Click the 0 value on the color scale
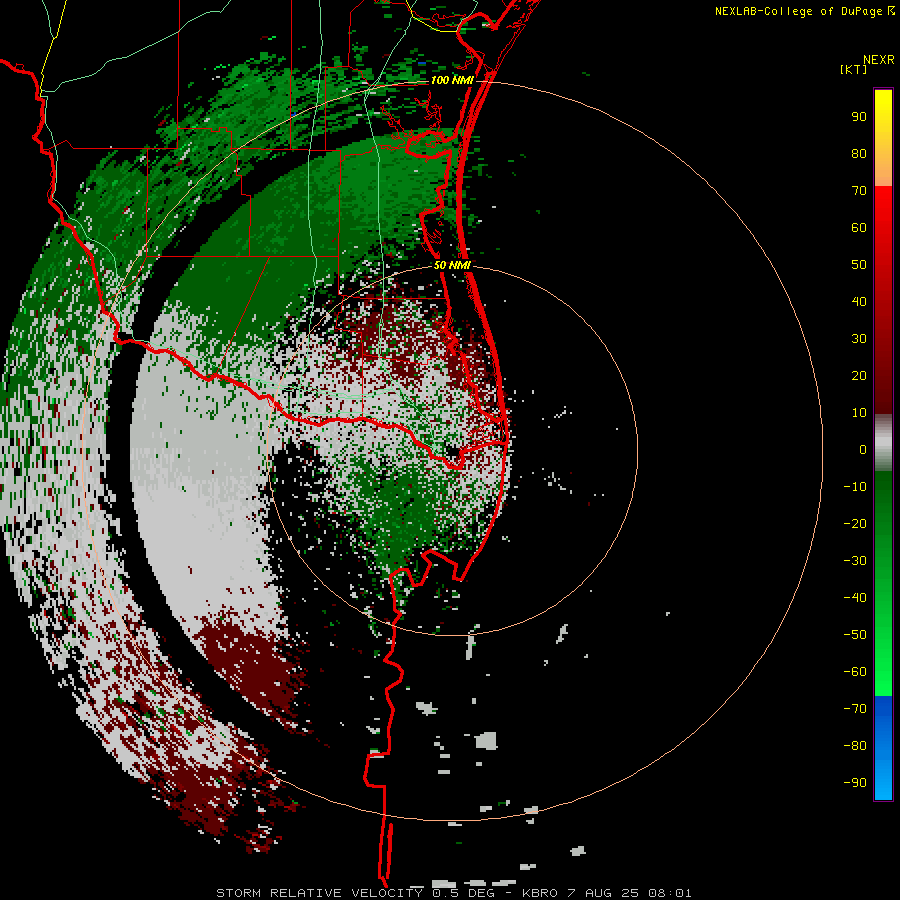900x900 pixels. click(863, 450)
